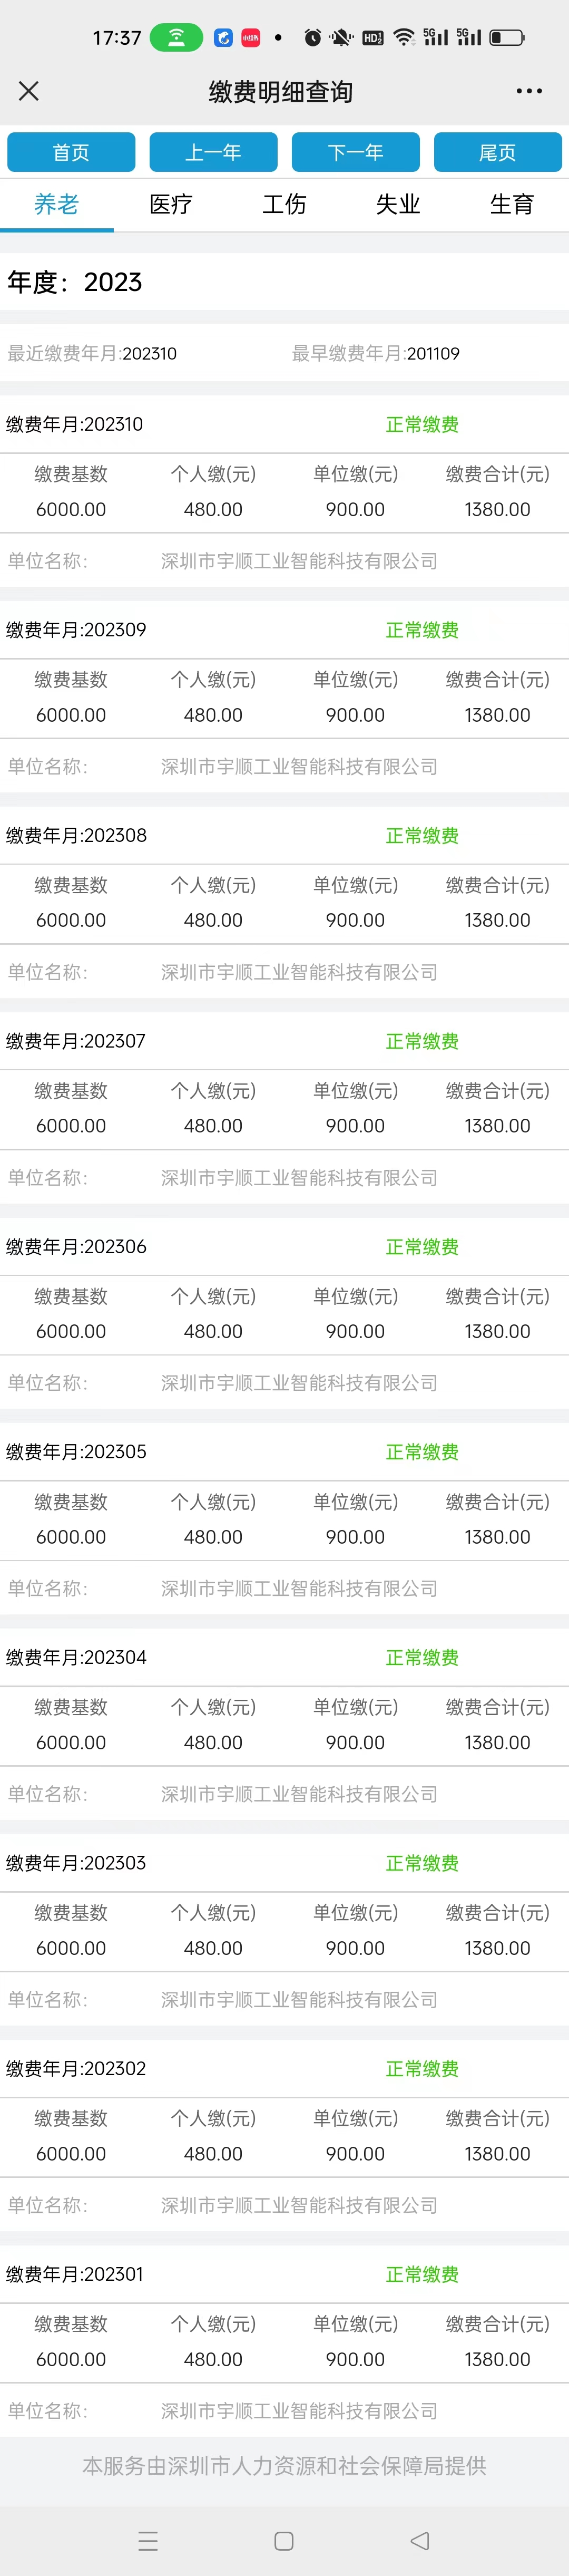Tap the 缴费年月:202310 record header
Image resolution: width=569 pixels, height=2576 pixels.
(74, 424)
